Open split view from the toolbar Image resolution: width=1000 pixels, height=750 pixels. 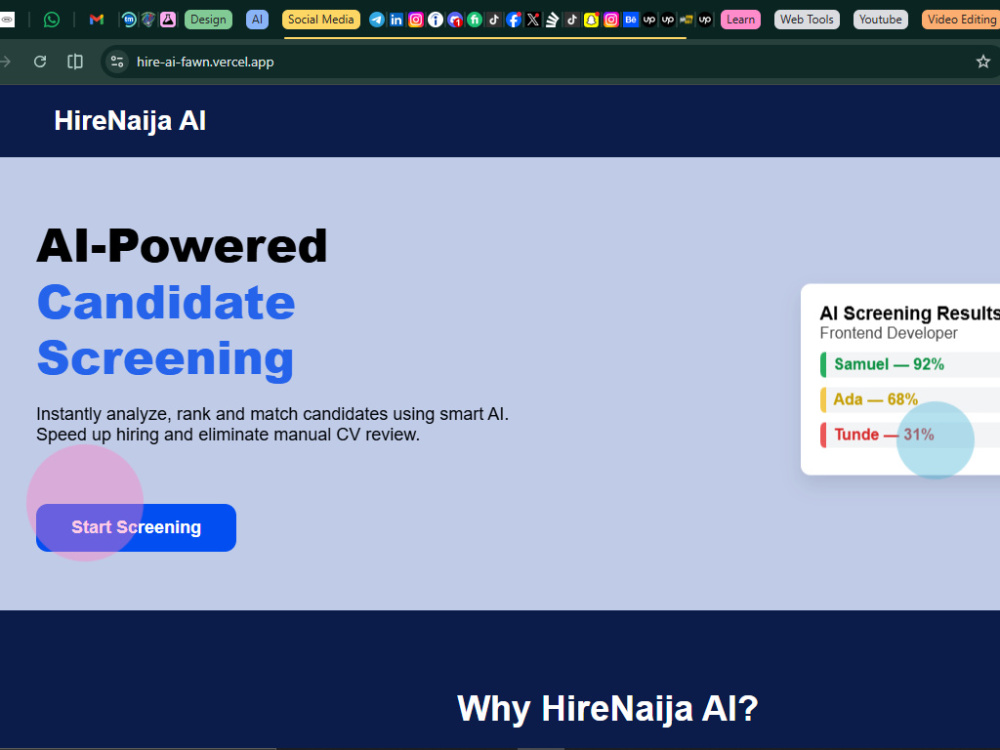(75, 62)
